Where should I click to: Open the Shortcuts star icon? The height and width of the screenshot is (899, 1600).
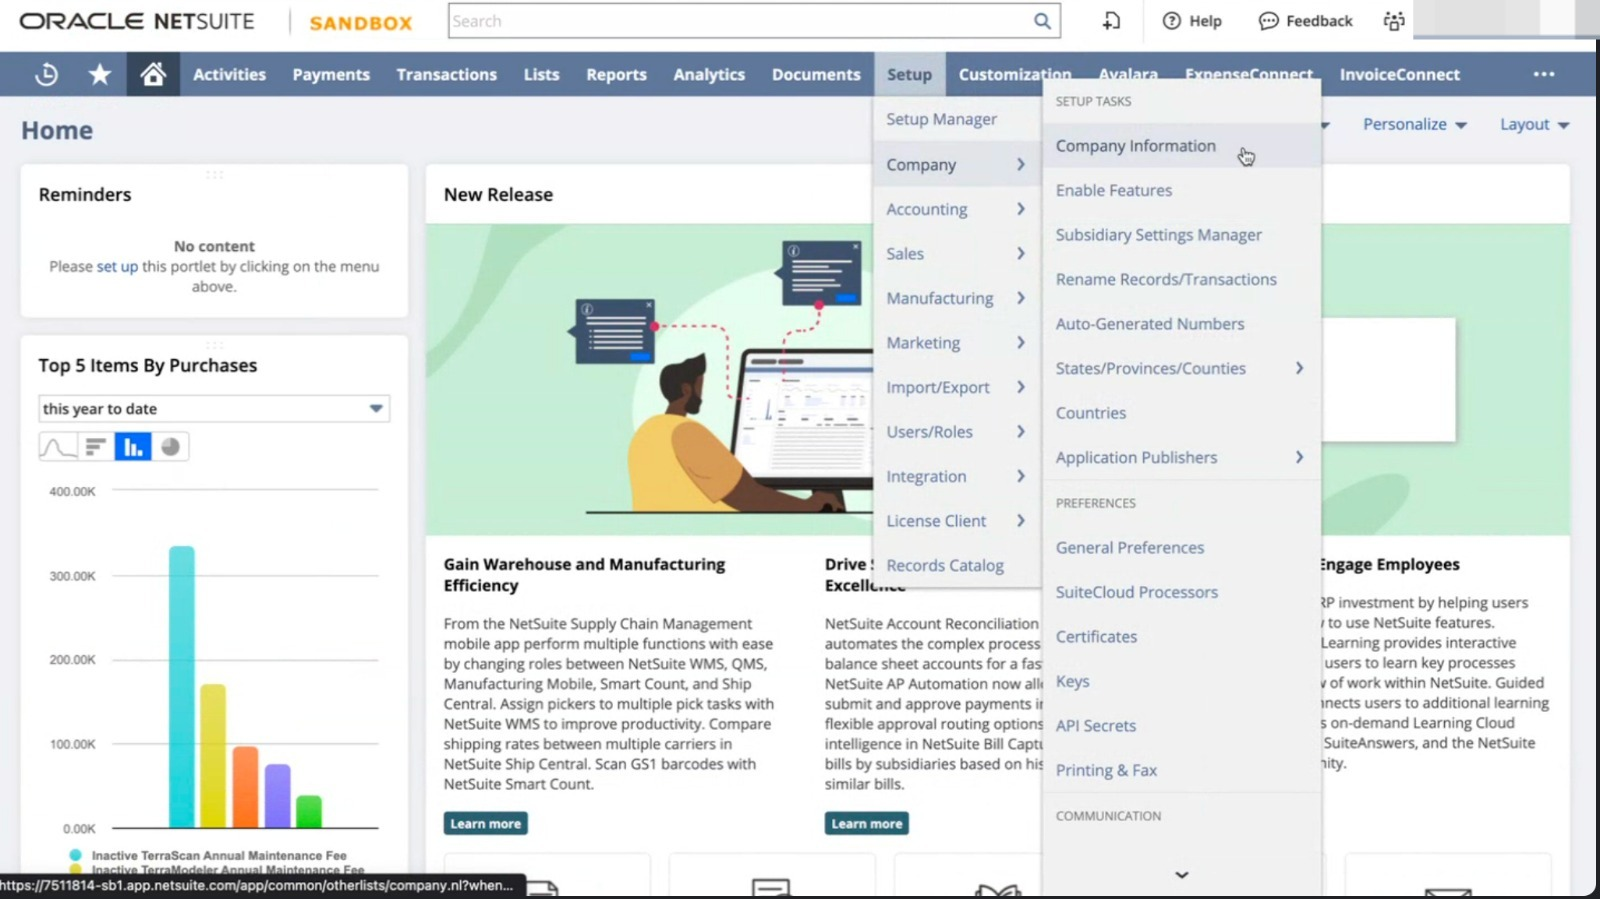(x=100, y=74)
